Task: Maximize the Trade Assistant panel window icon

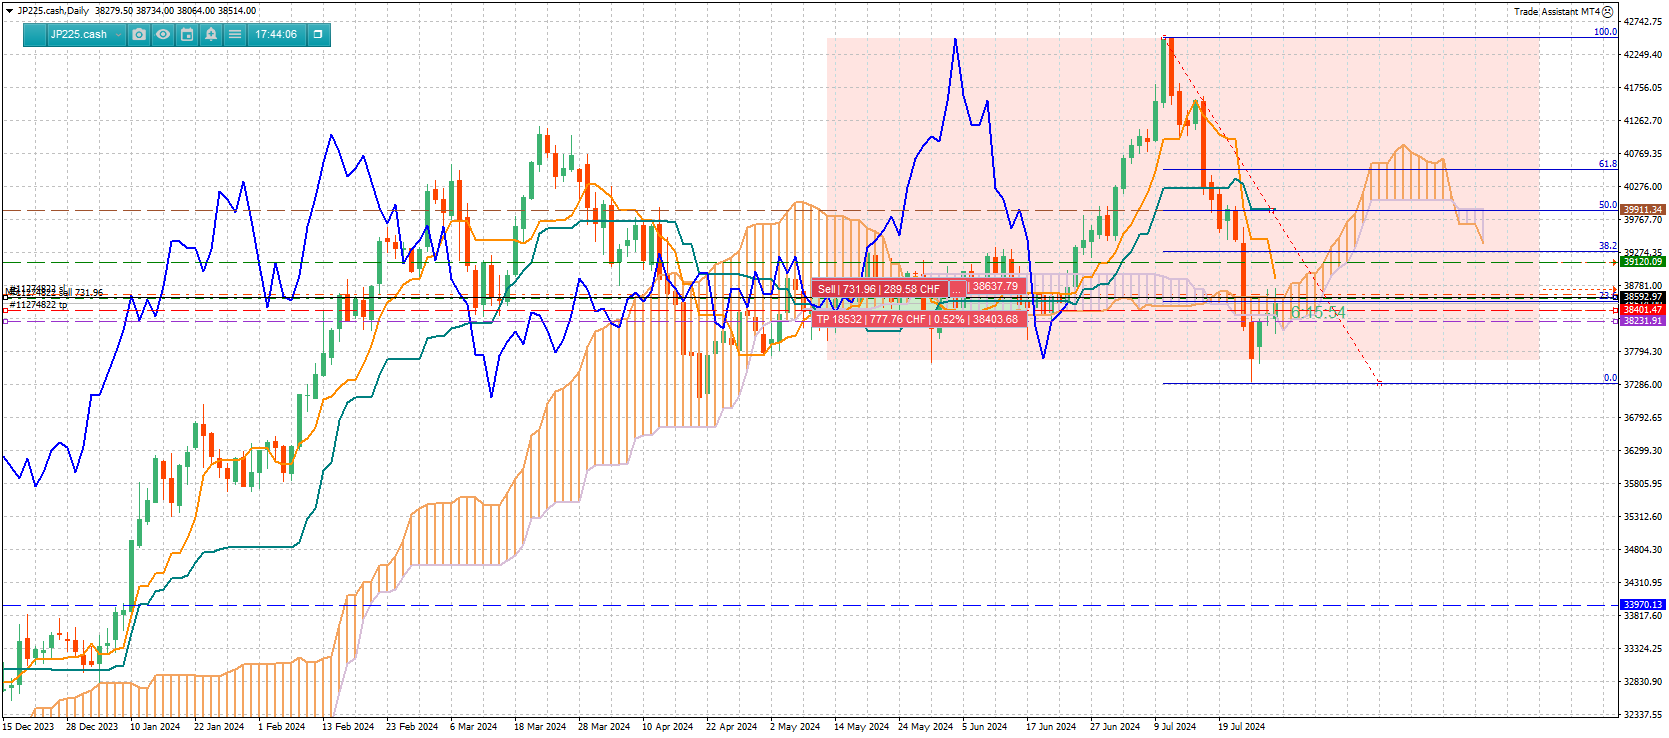Action: tap(318, 34)
